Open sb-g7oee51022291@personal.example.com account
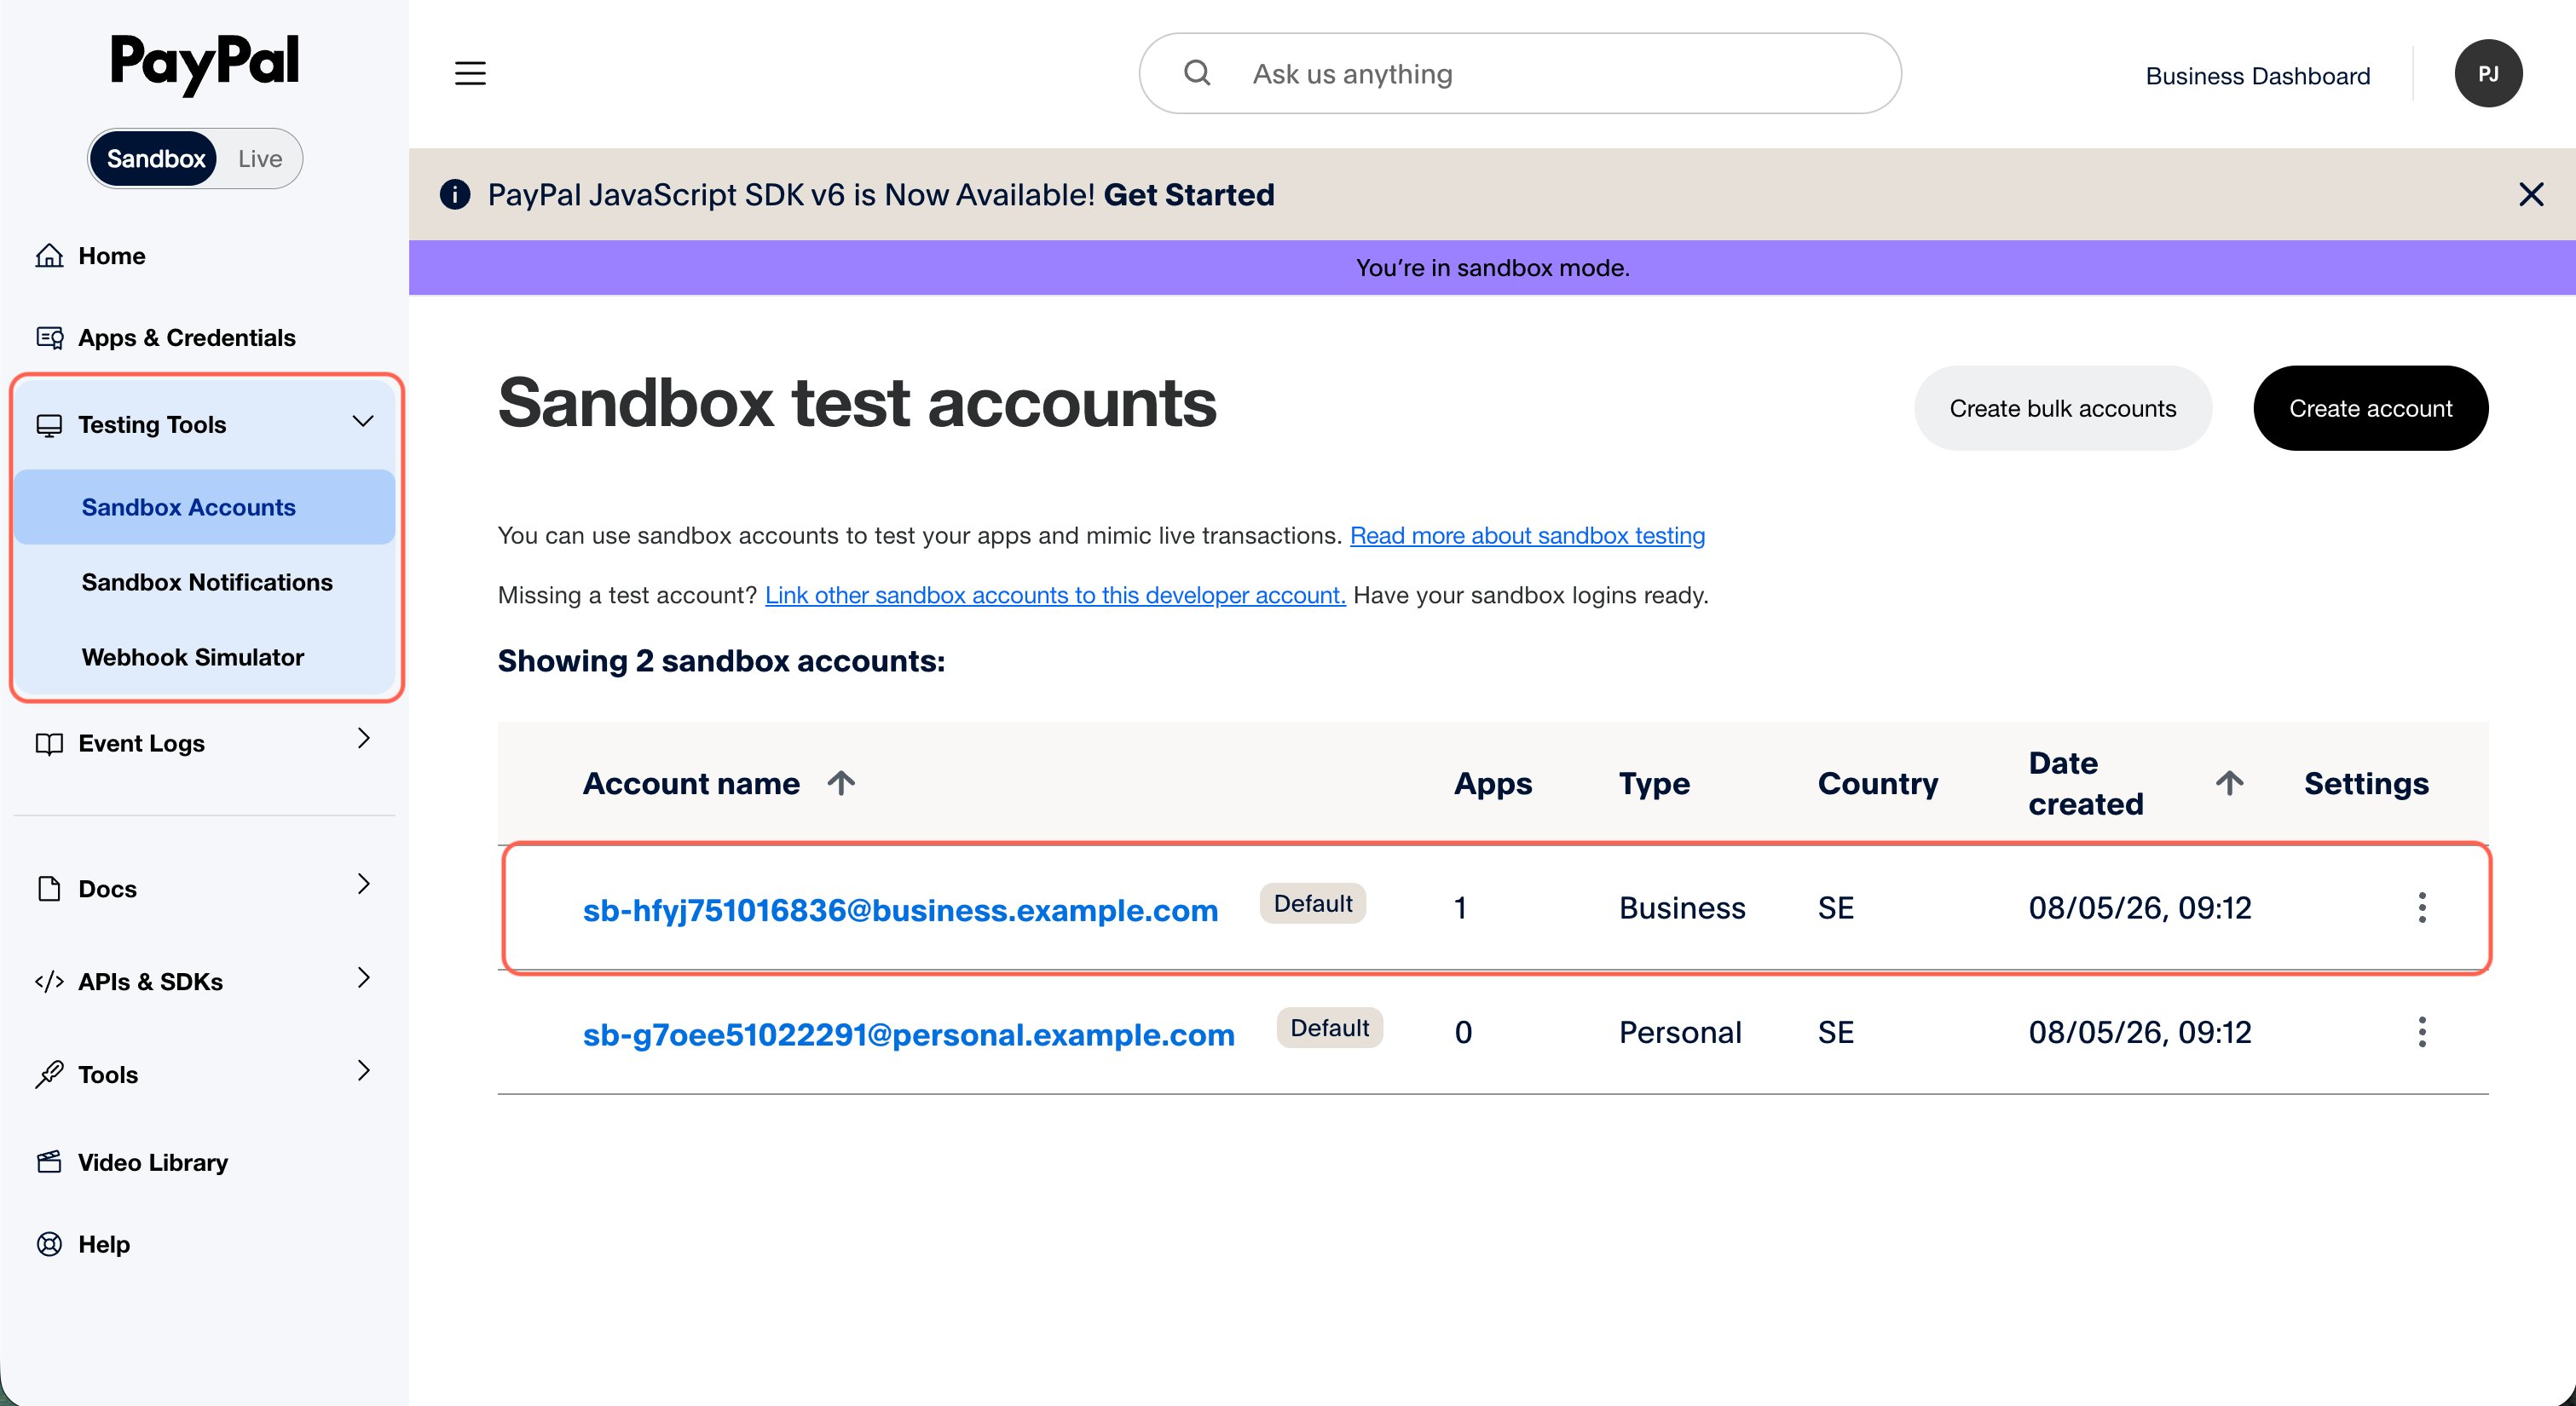The image size is (2576, 1406). (x=908, y=1034)
